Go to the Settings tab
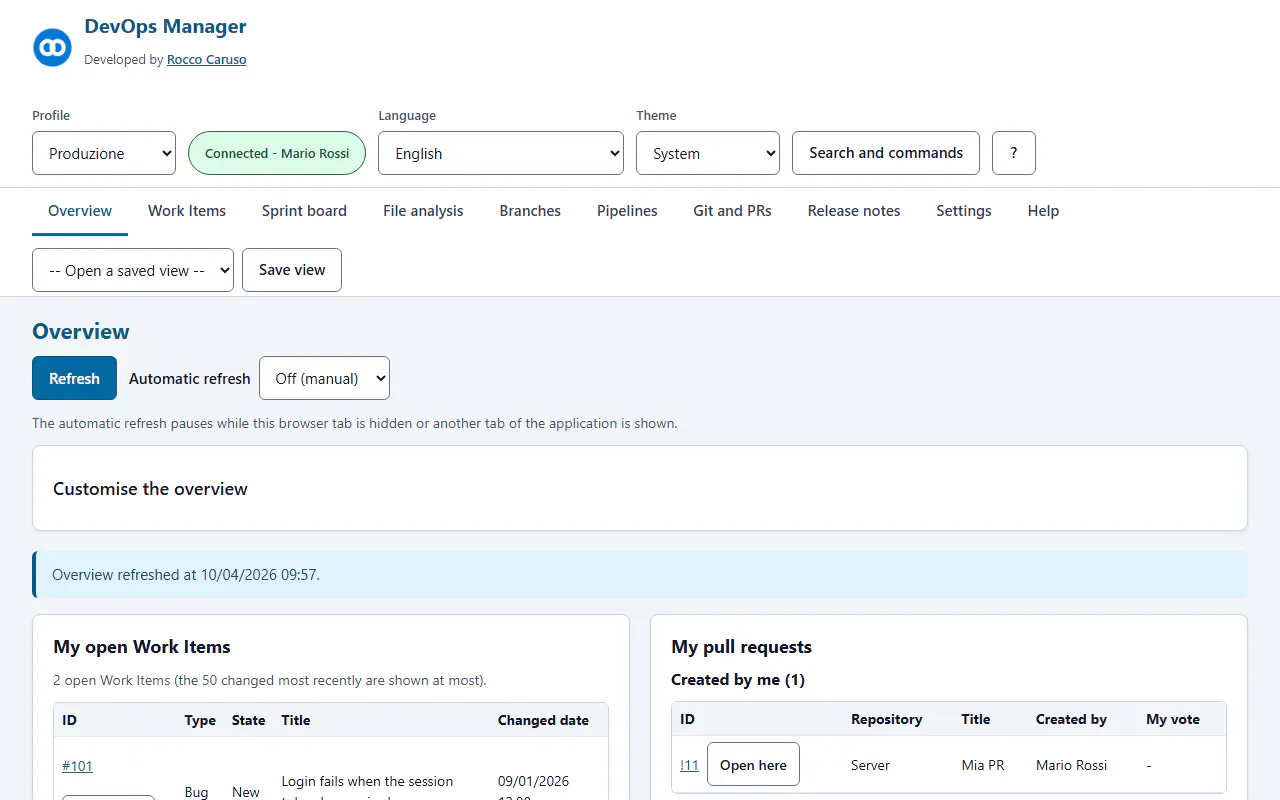 [964, 211]
